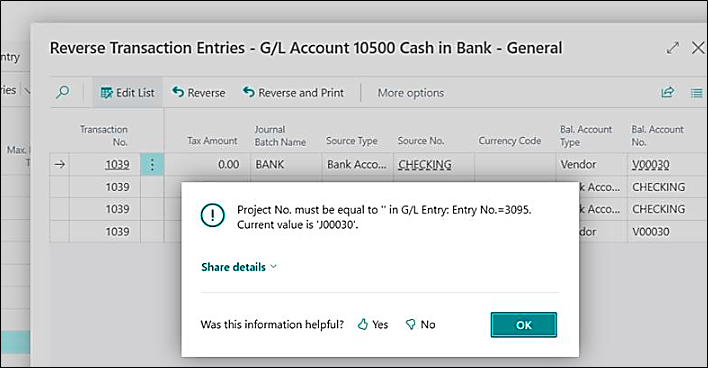708x368 pixels.
Task: Click the thumbs-up Yes feedback option
Action: click(x=373, y=324)
